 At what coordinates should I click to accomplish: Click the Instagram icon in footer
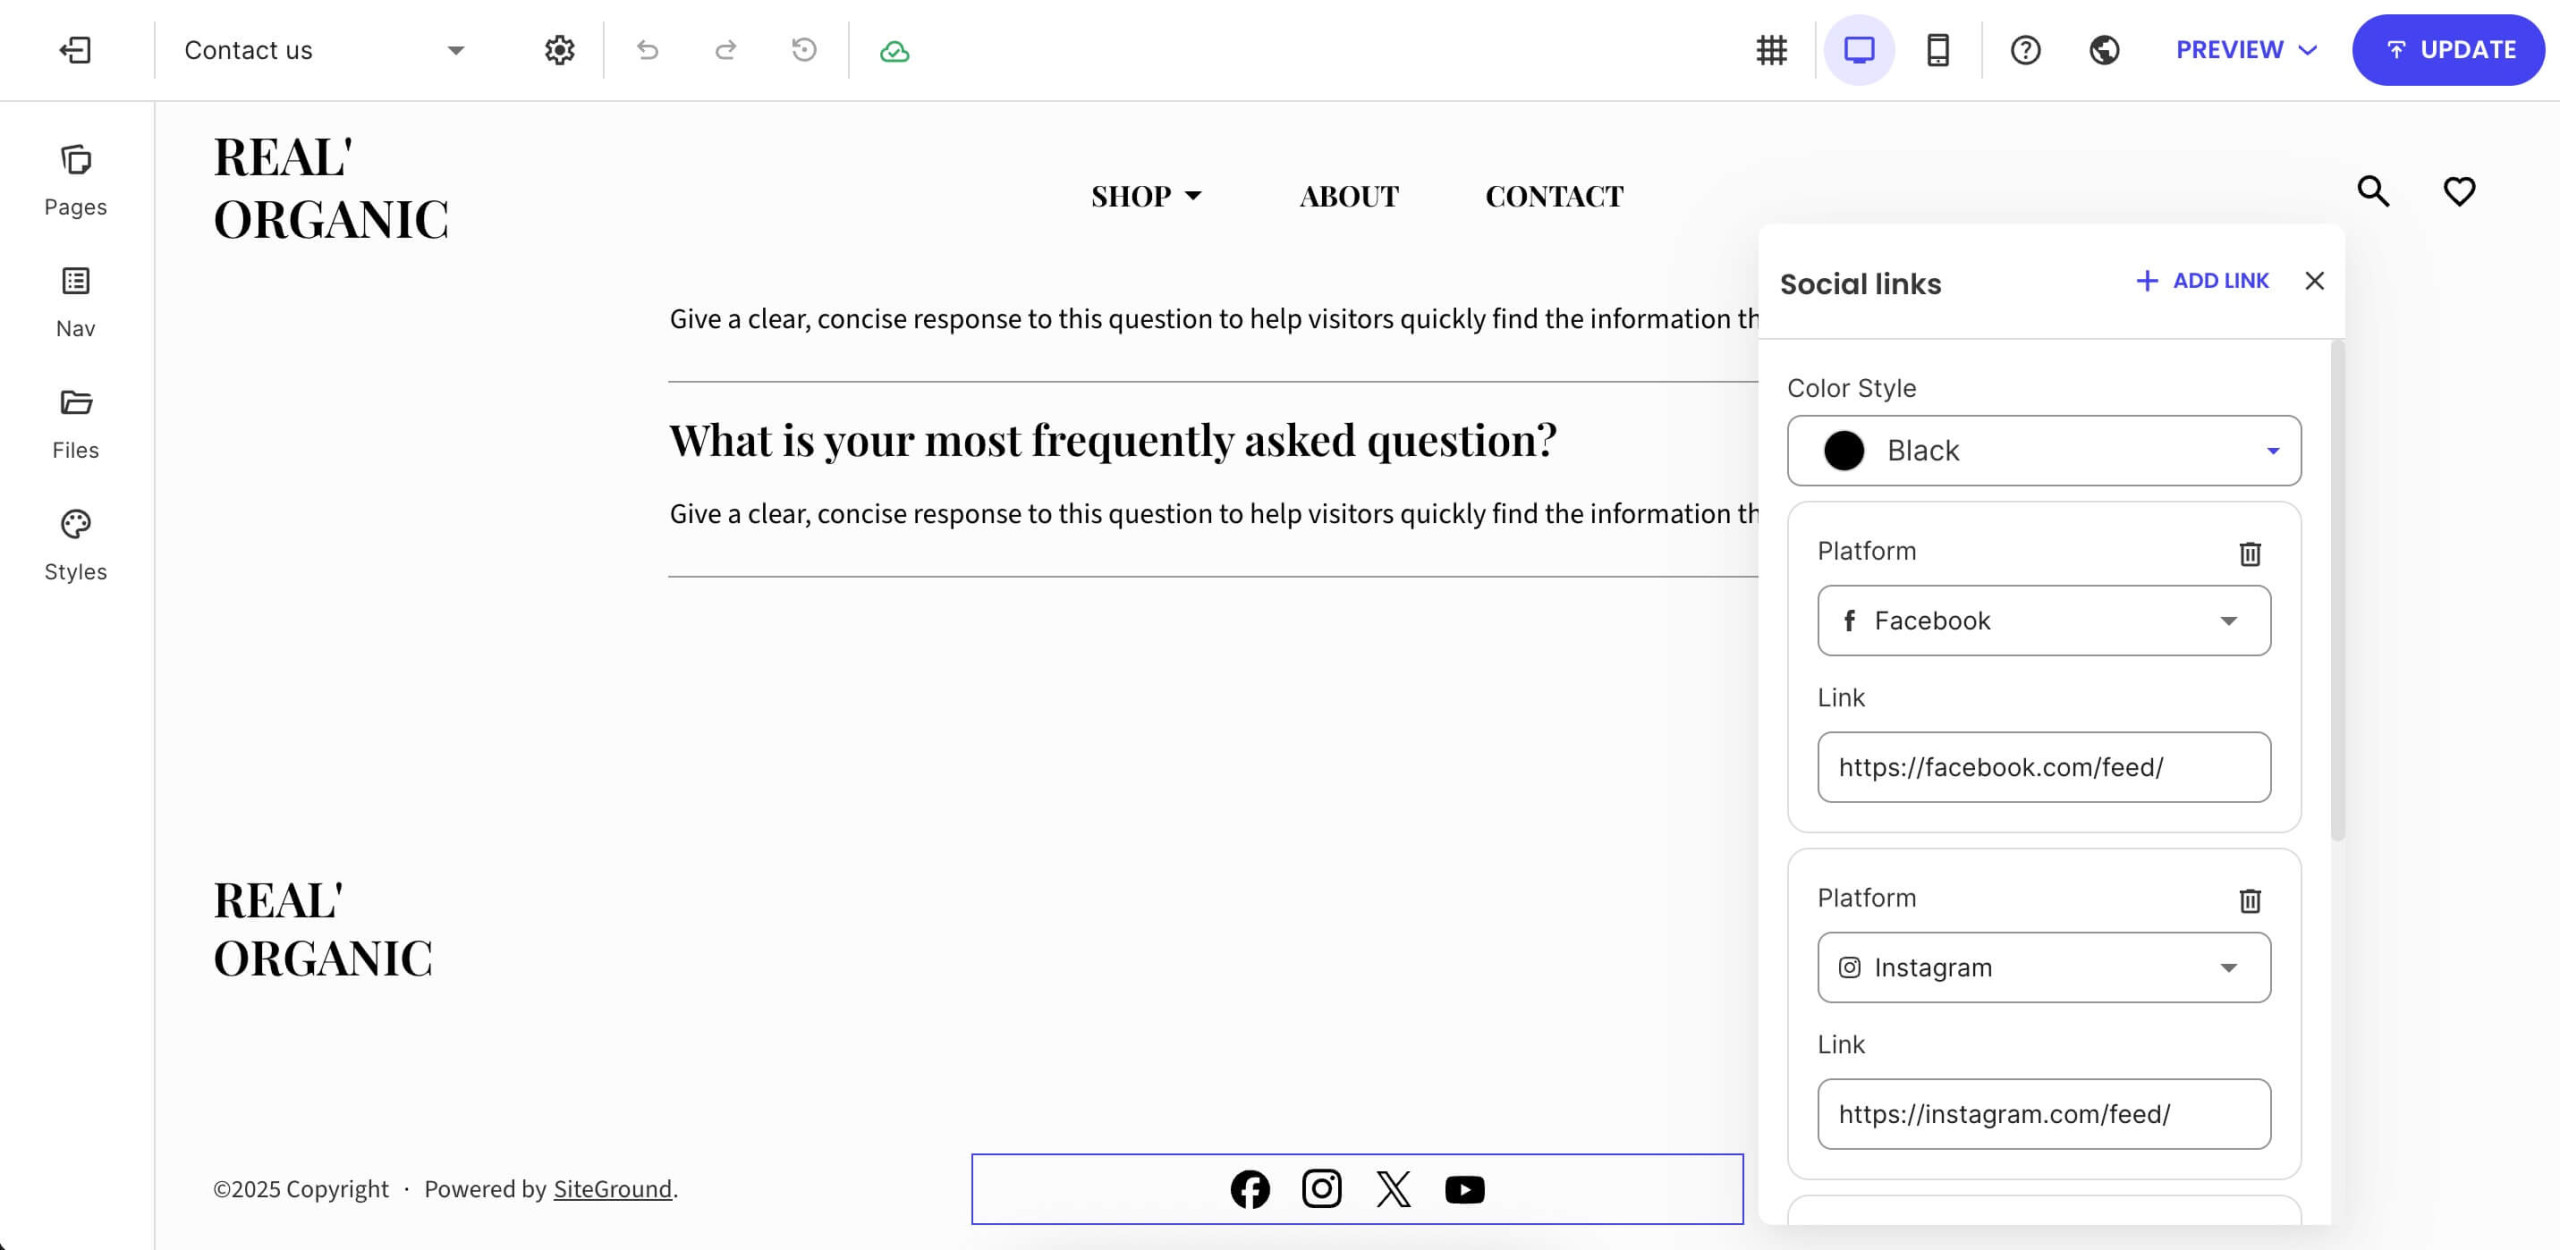point(1322,1189)
